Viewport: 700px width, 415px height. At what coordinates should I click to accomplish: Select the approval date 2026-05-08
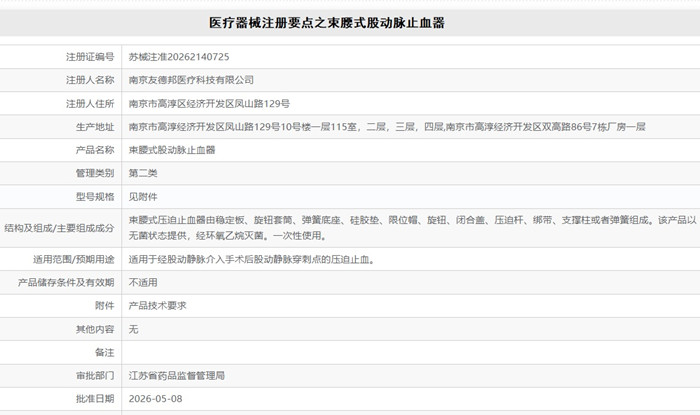click(155, 399)
